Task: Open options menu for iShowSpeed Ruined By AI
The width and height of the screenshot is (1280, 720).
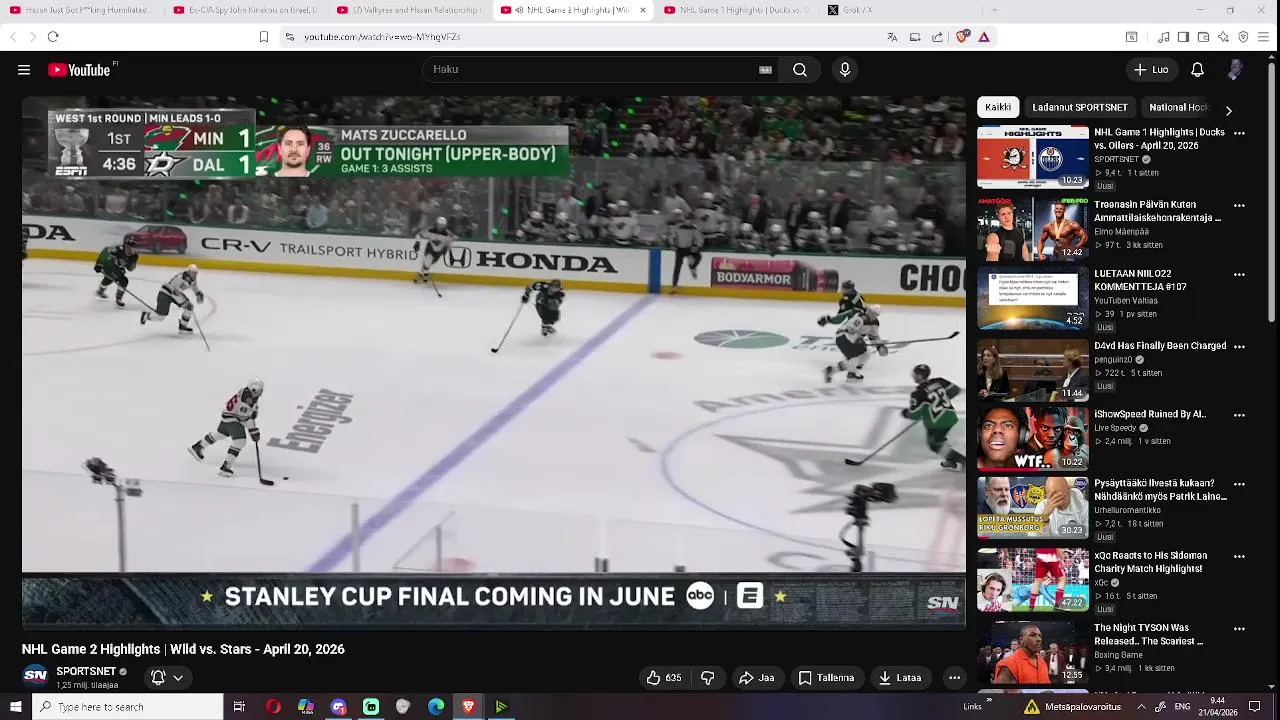Action: click(1239, 415)
